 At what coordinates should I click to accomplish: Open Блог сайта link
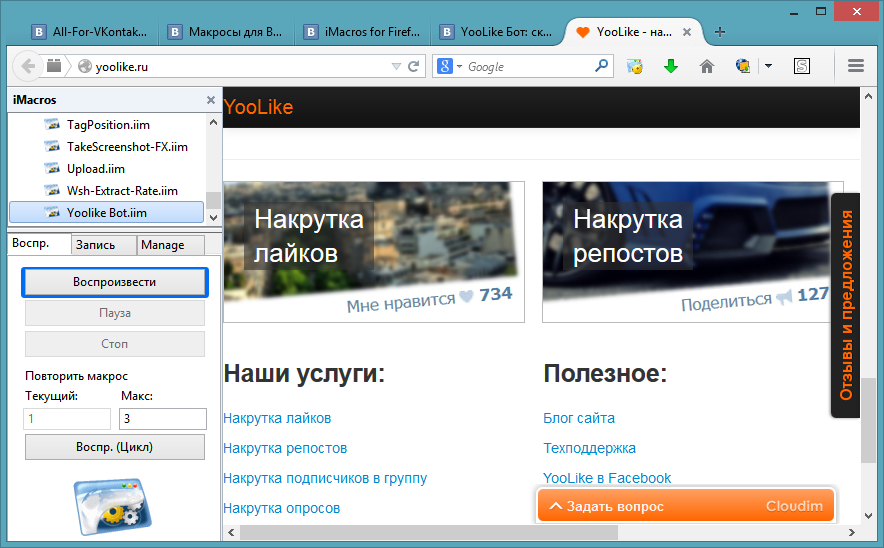click(579, 418)
